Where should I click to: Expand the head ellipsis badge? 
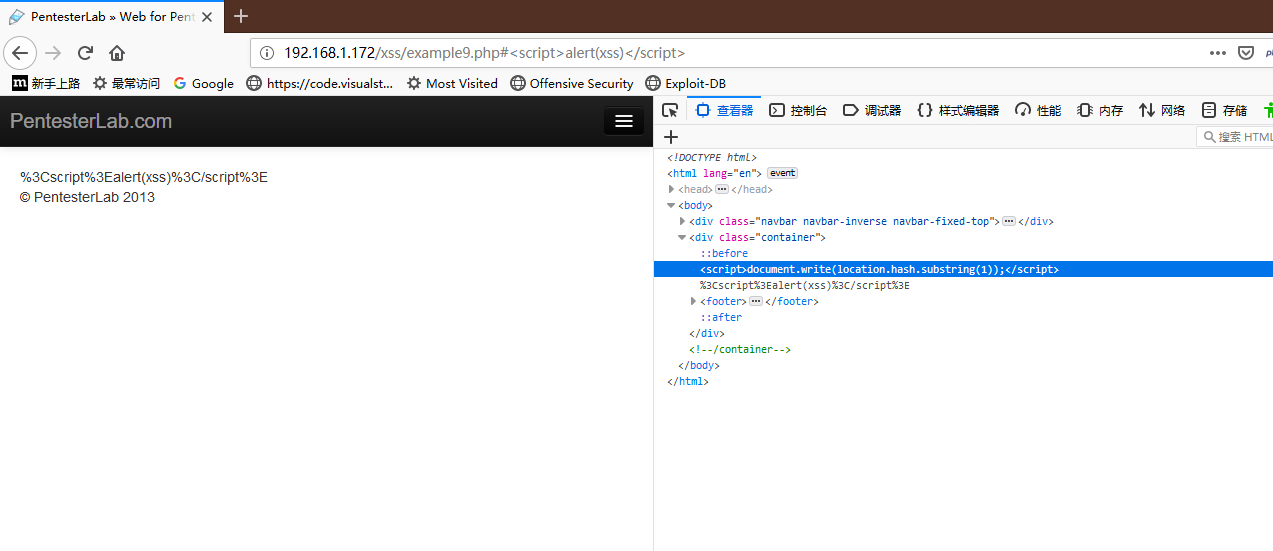(x=722, y=189)
